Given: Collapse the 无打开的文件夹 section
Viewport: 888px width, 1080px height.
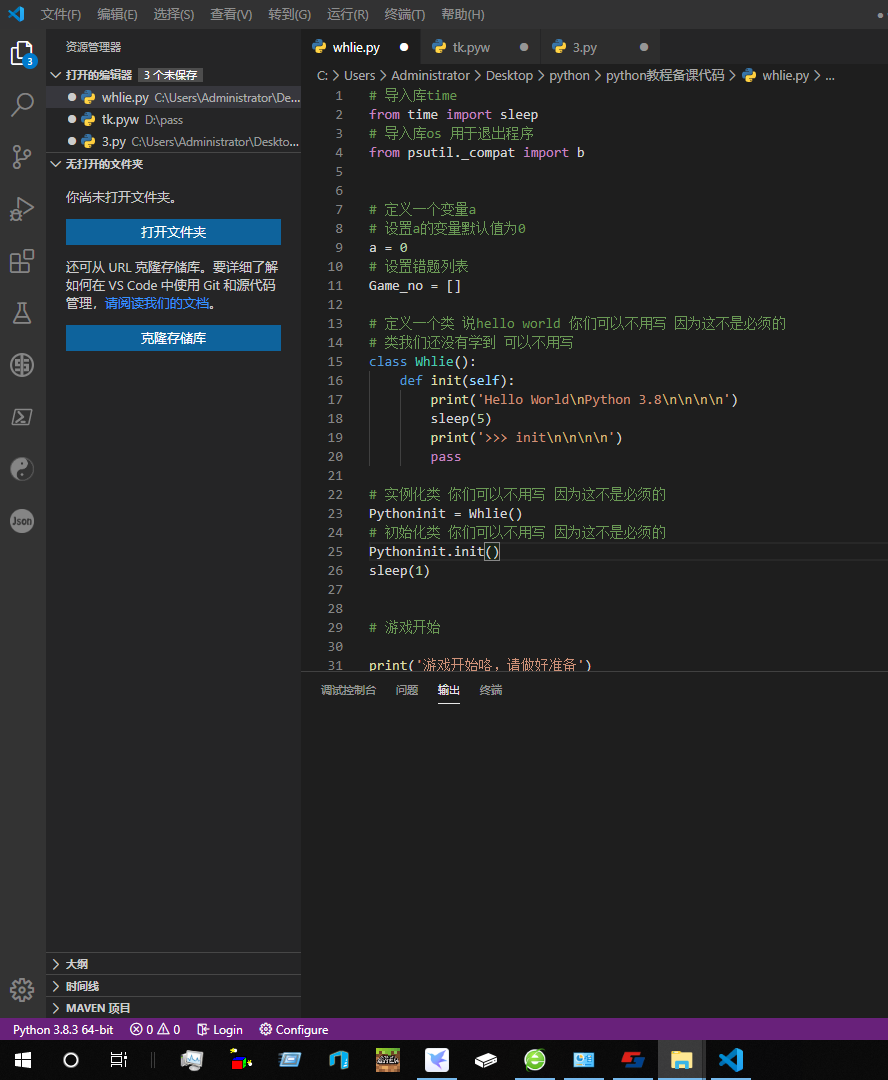Looking at the screenshot, I should pyautogui.click(x=97, y=164).
